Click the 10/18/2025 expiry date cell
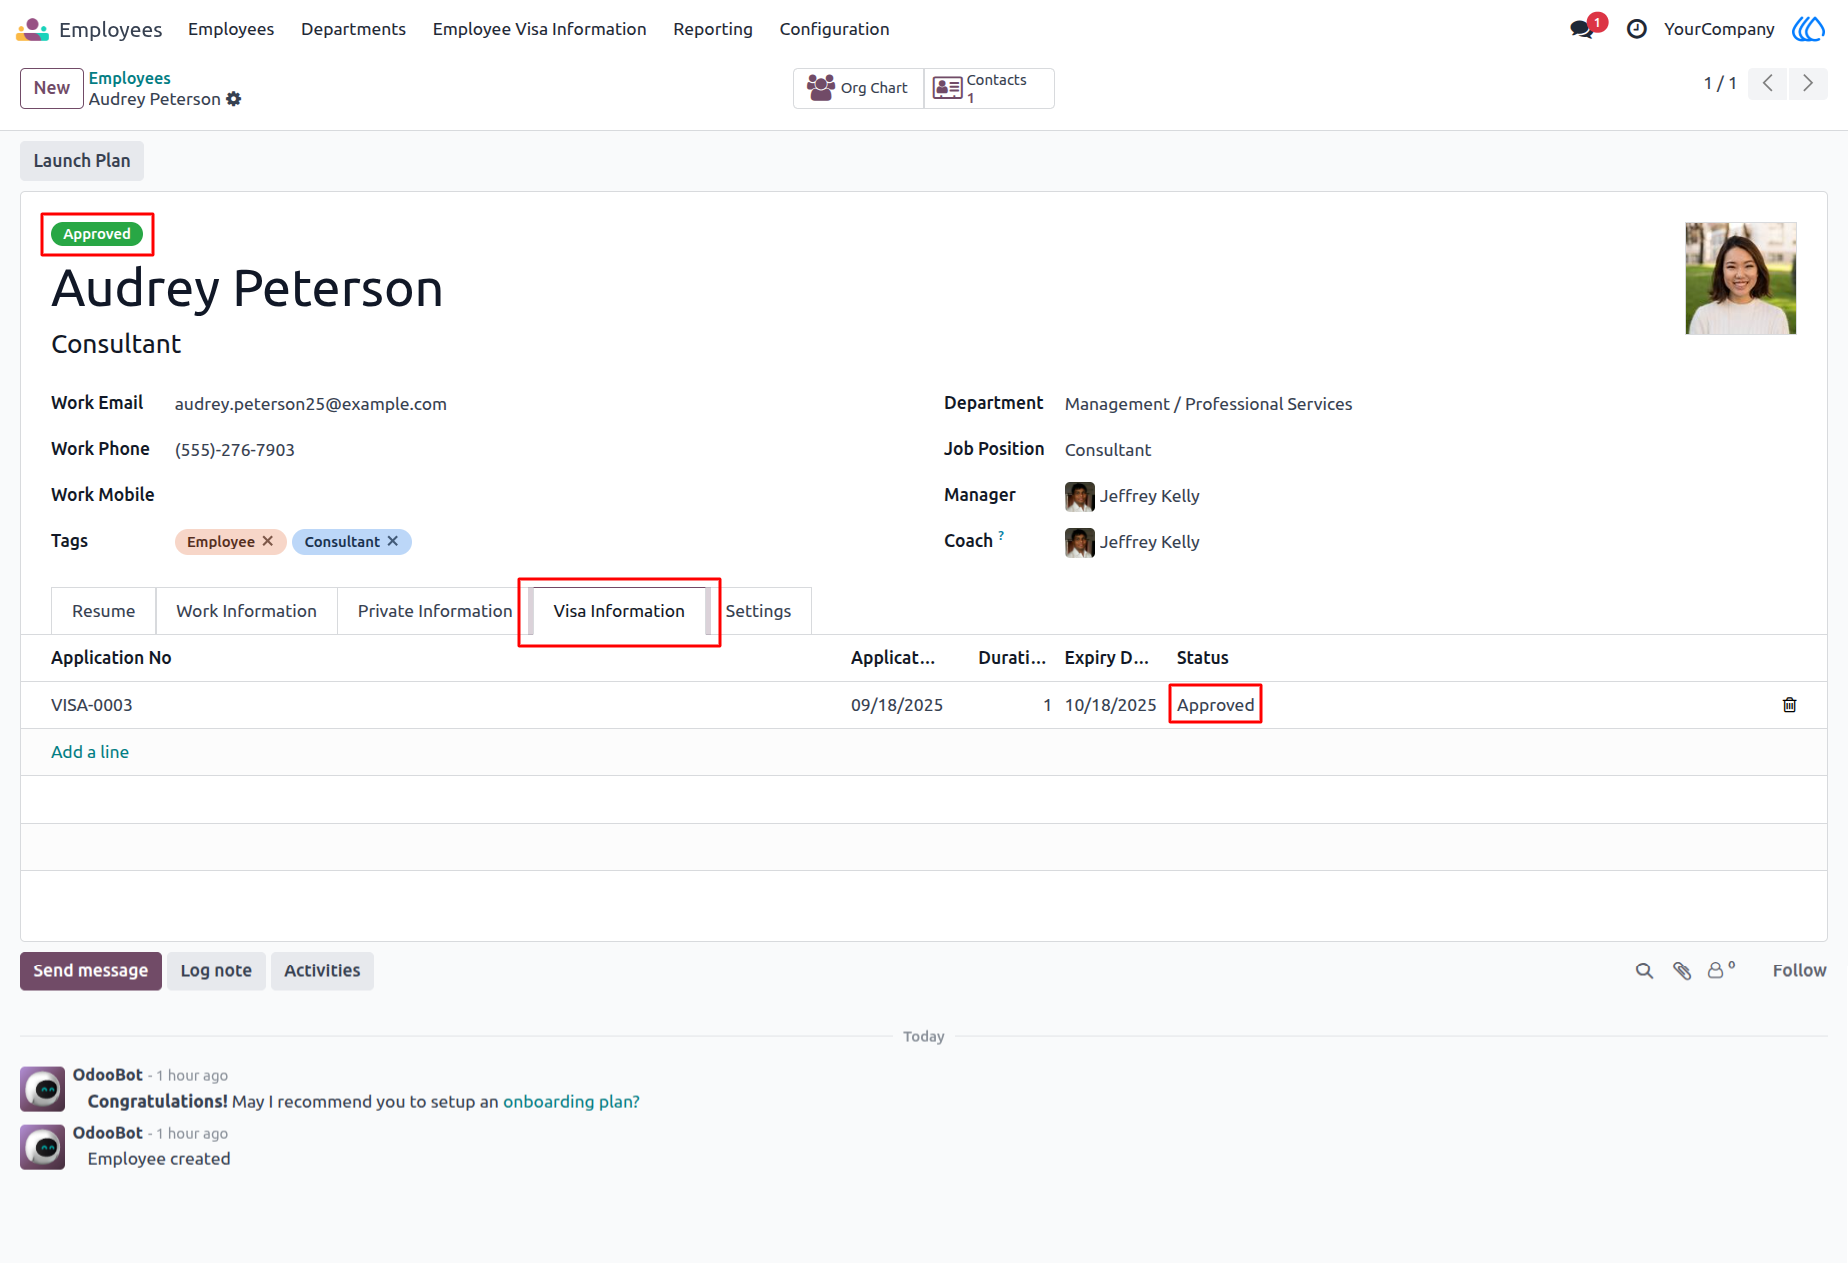Viewport: 1848px width, 1265px height. click(x=1110, y=705)
